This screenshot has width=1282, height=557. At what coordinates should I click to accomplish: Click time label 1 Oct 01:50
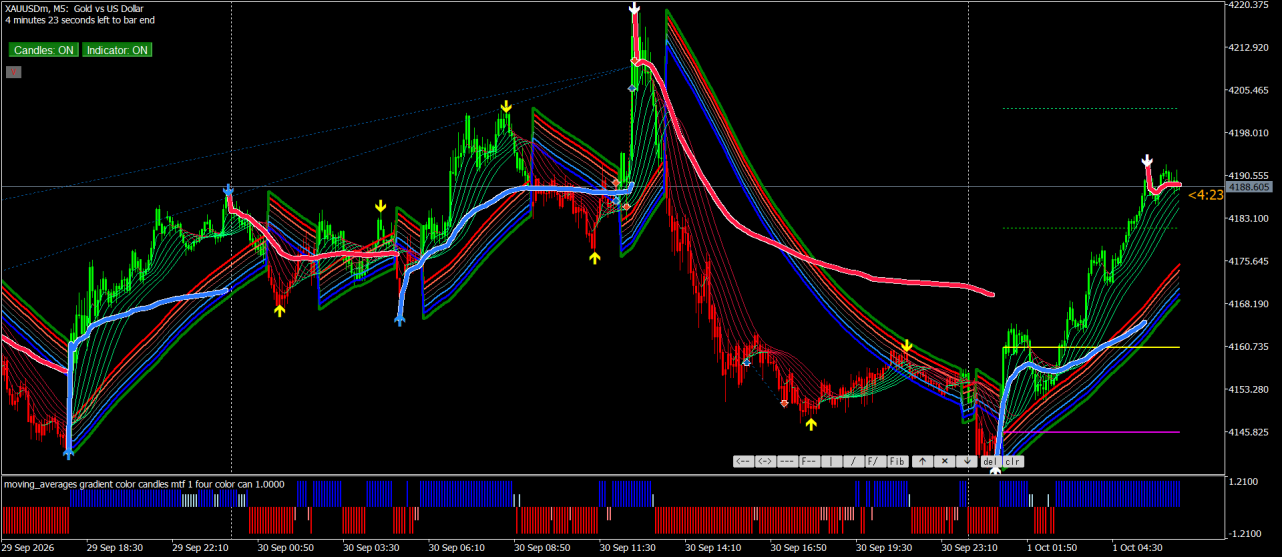pyautogui.click(x=1052, y=548)
